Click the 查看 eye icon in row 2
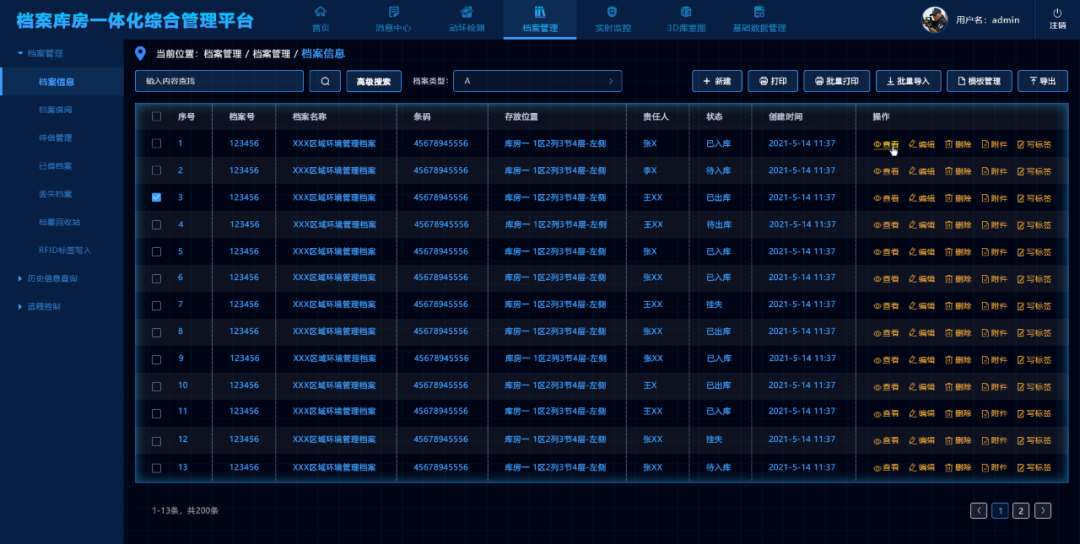The width and height of the screenshot is (1080, 544). pos(878,171)
